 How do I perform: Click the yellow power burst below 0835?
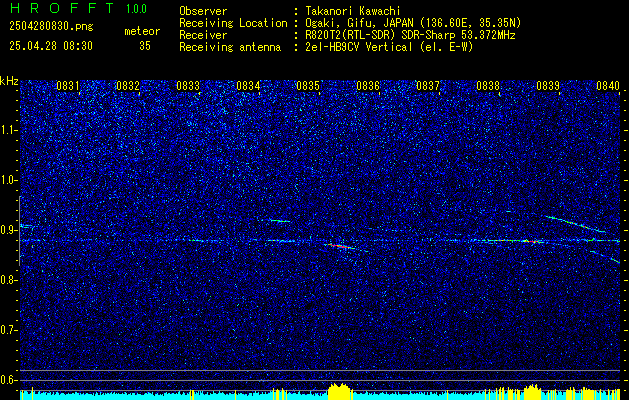[x=340, y=391]
